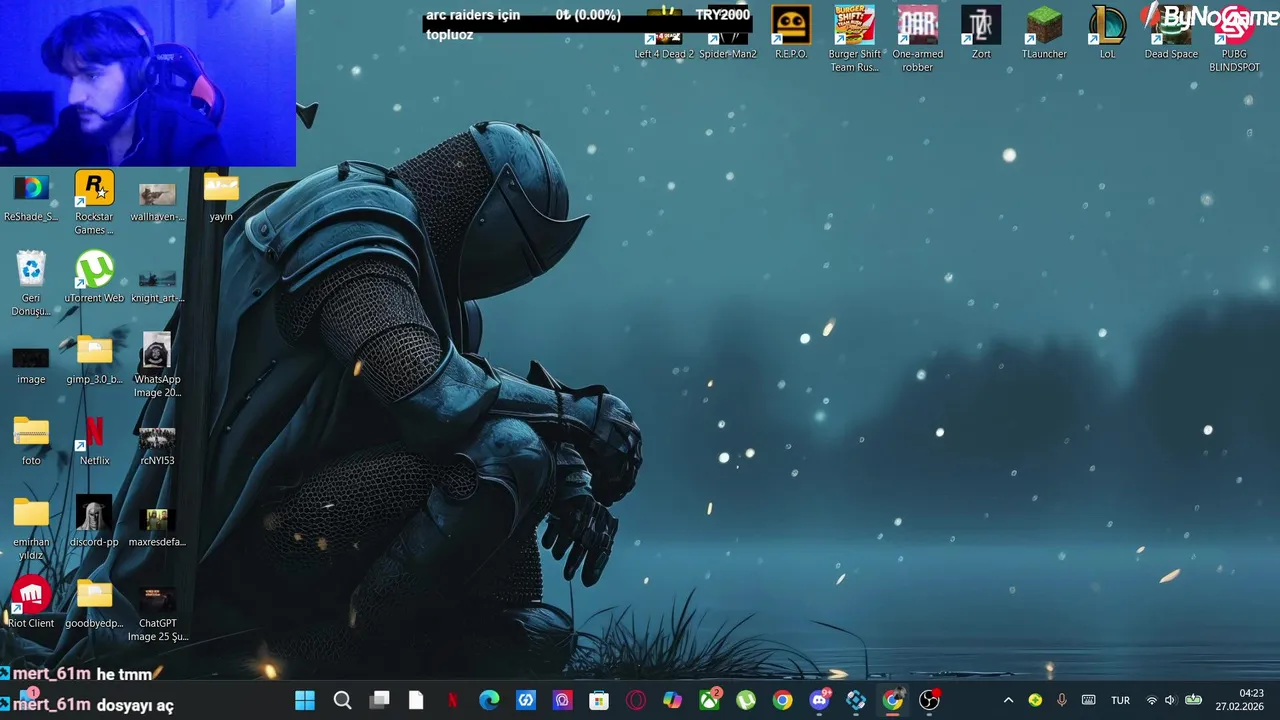The image size is (1280, 720).
Task: Open the Windows Start menu
Action: 305,700
